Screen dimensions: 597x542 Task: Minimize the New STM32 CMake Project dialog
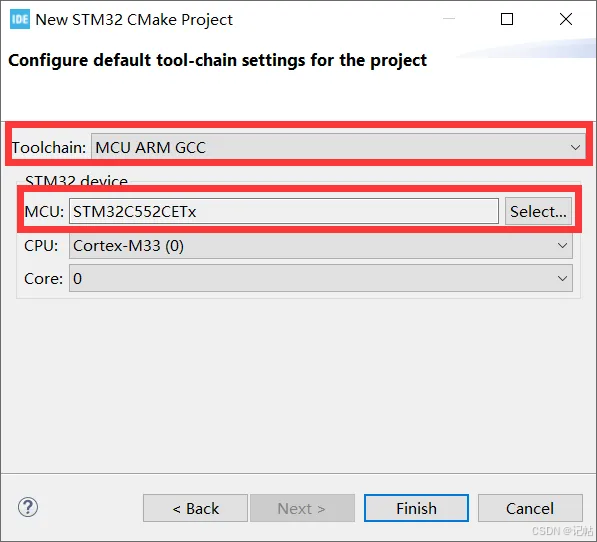point(449,18)
